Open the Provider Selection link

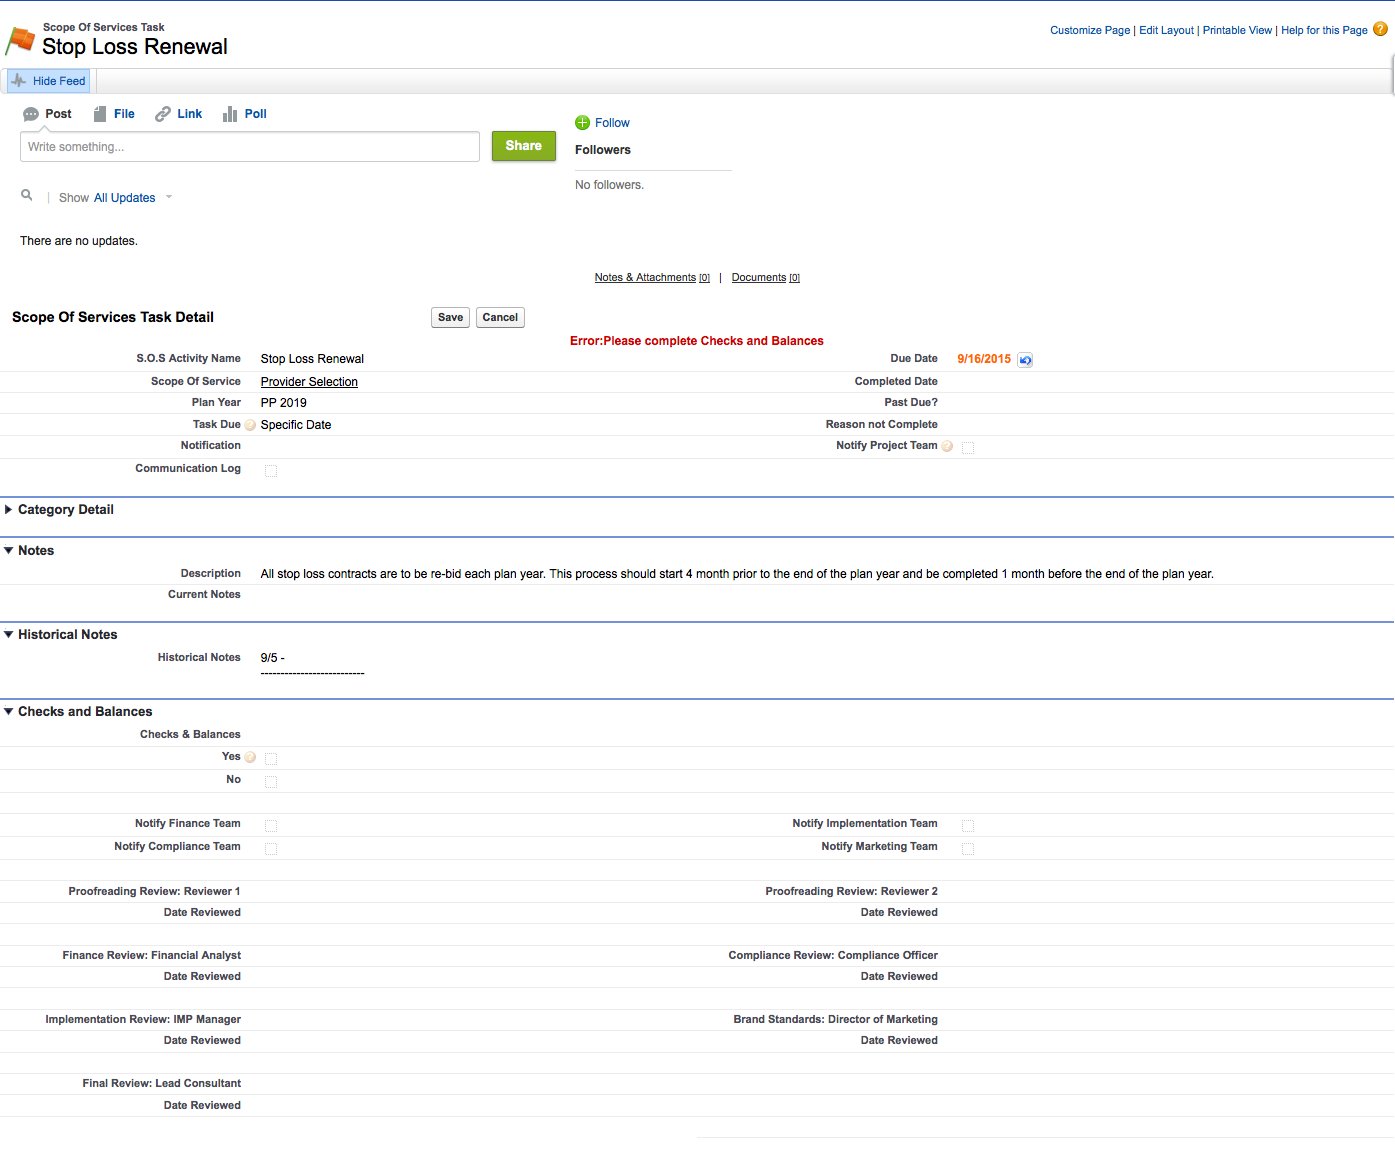(309, 382)
